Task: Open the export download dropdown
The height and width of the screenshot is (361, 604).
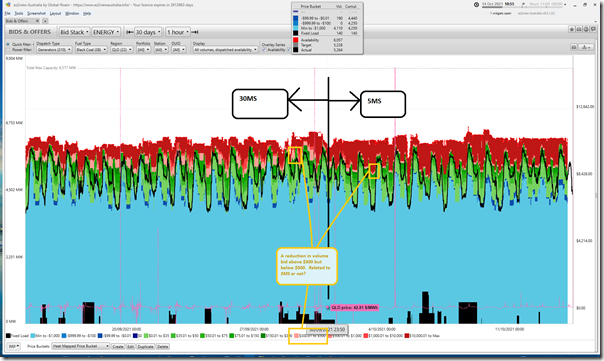Action: tap(586, 47)
